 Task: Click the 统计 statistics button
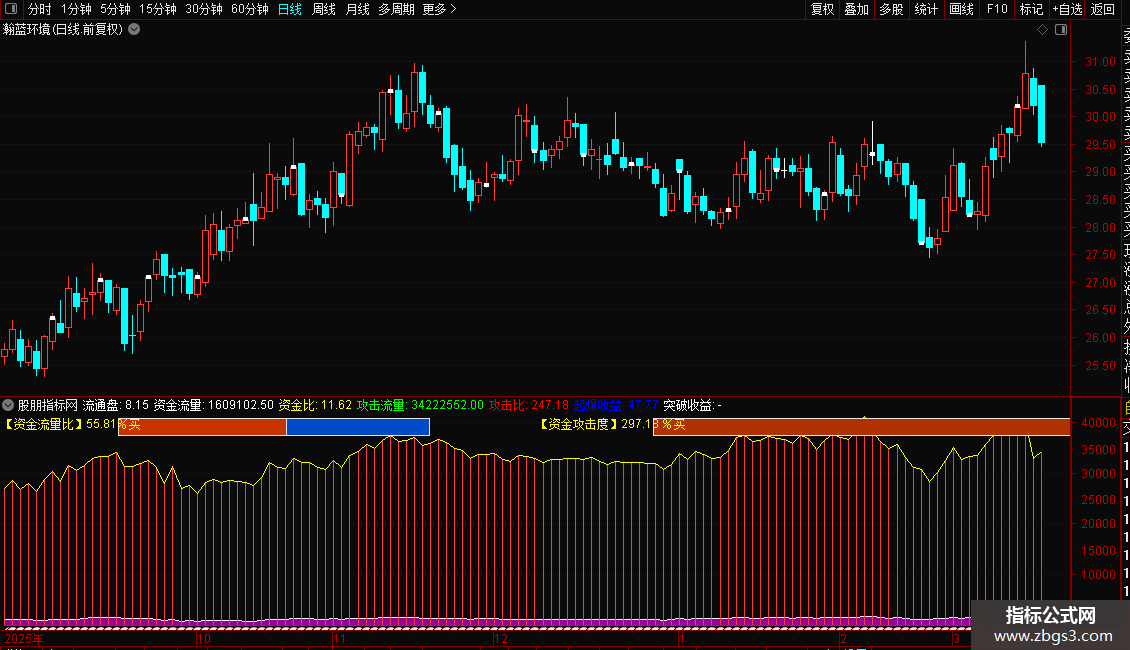(x=926, y=9)
